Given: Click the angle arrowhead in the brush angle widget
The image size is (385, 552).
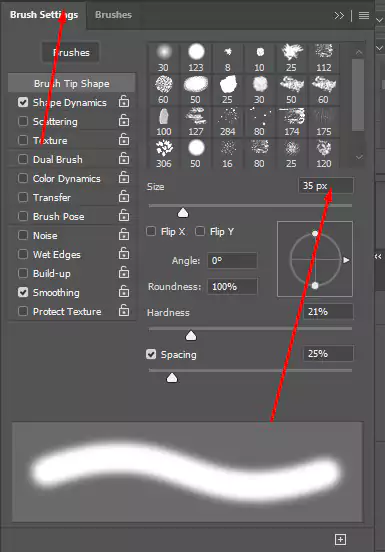Looking at the screenshot, I should click(x=346, y=260).
